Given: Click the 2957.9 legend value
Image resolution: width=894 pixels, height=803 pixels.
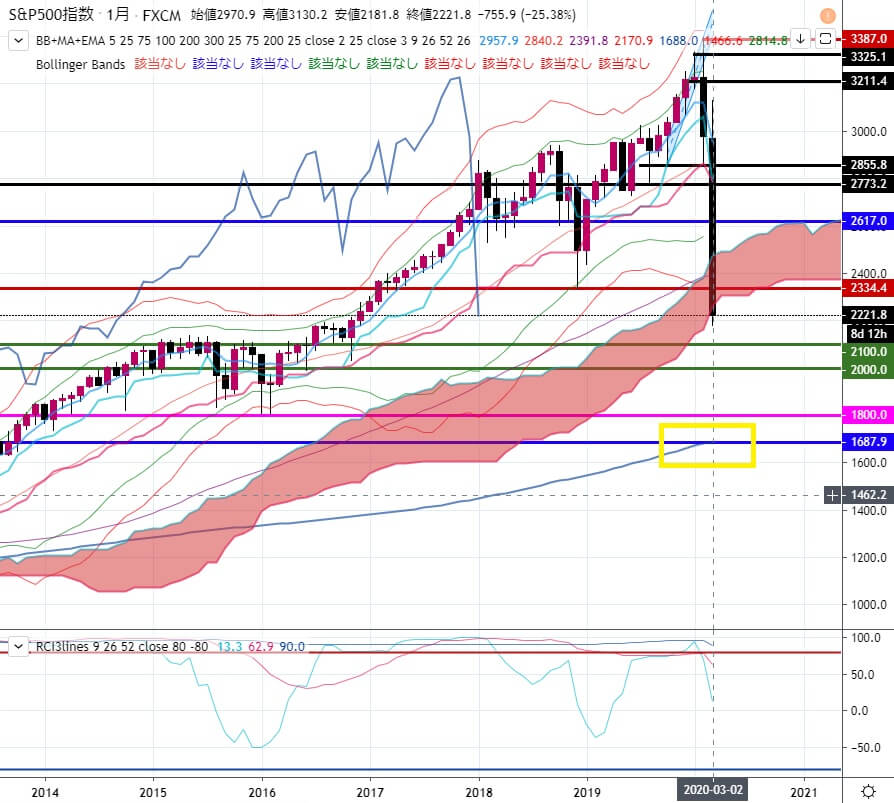Looking at the screenshot, I should pyautogui.click(x=498, y=40).
